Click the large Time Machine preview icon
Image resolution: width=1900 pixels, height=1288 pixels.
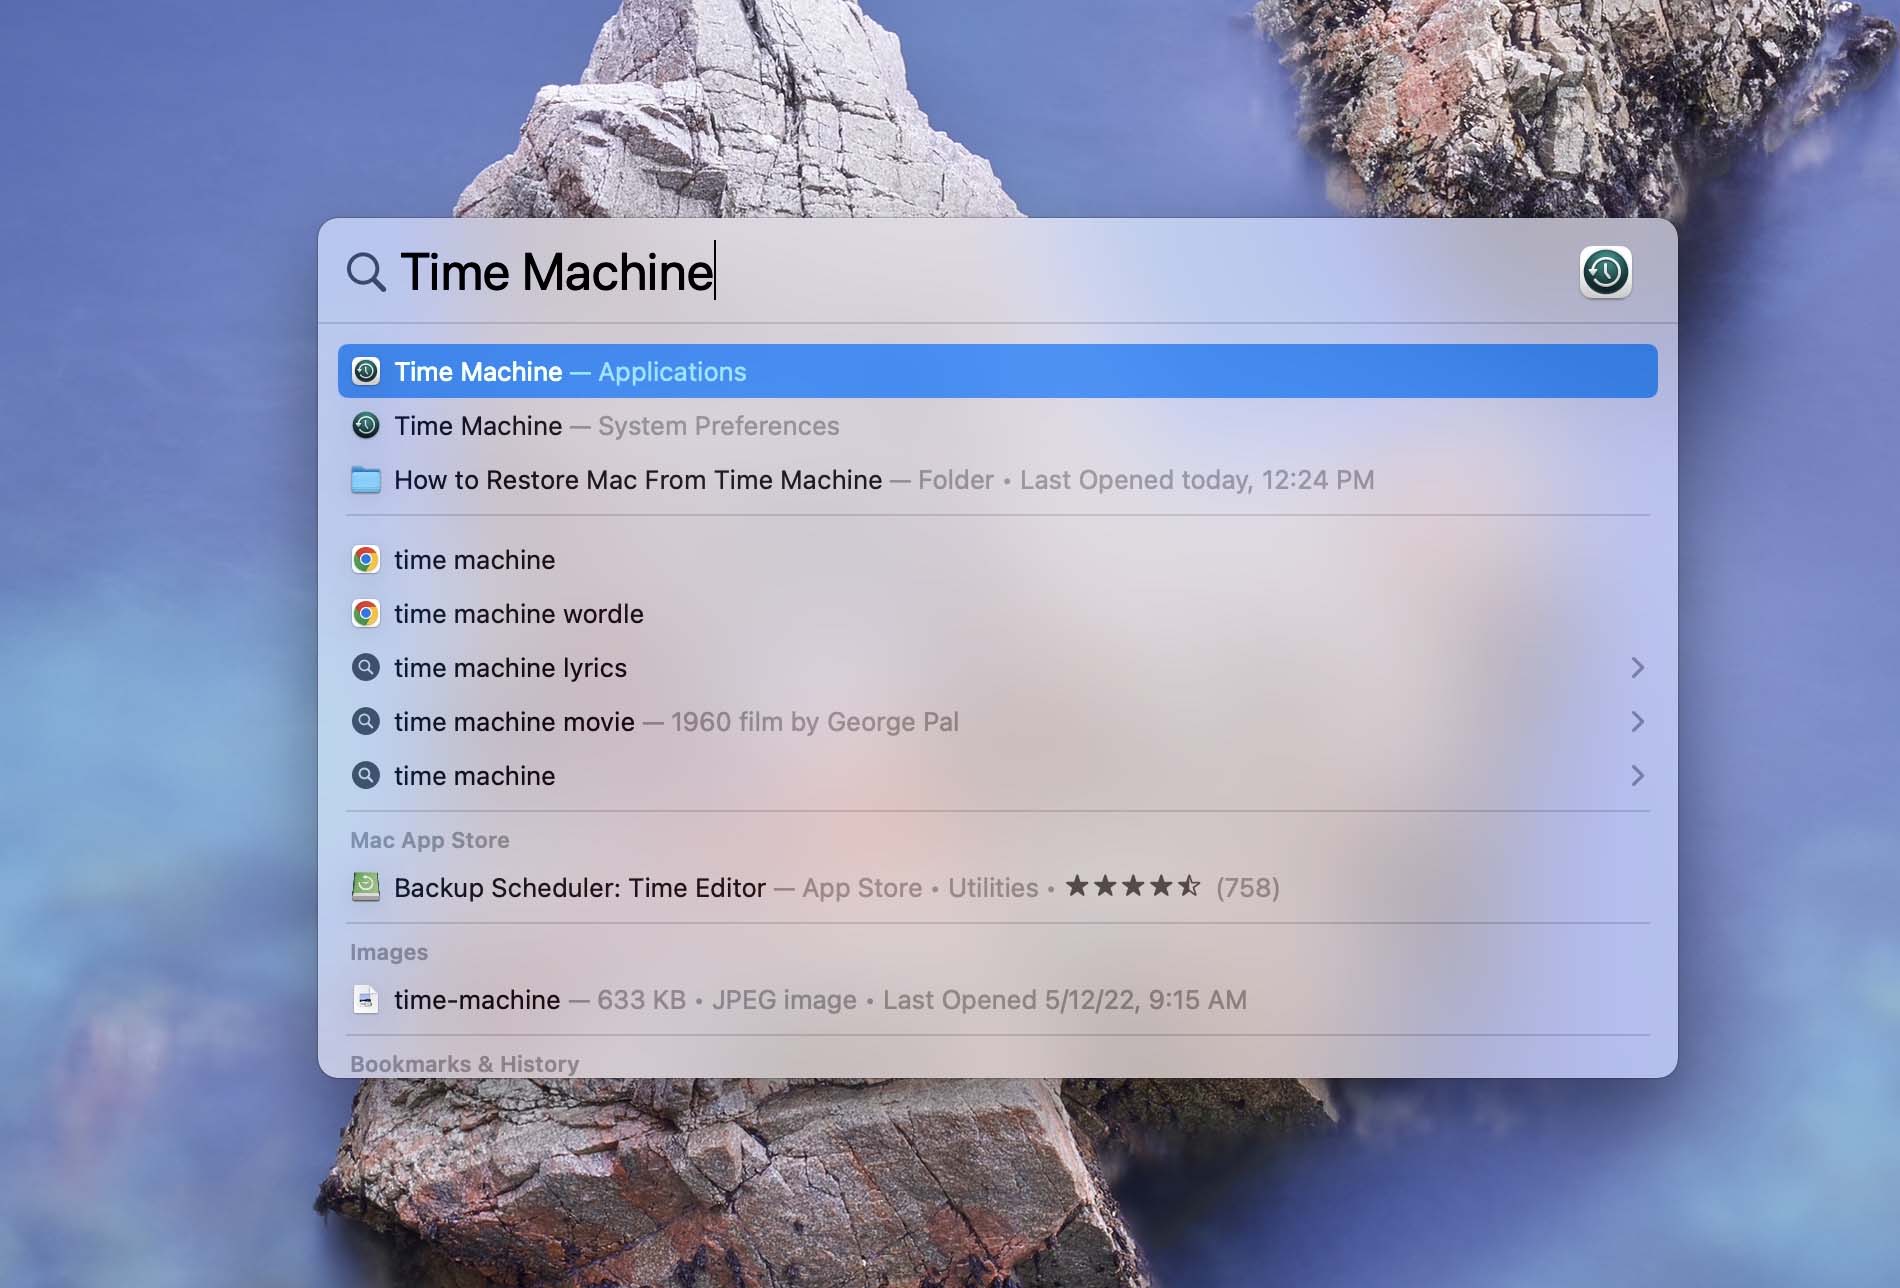1605,272
